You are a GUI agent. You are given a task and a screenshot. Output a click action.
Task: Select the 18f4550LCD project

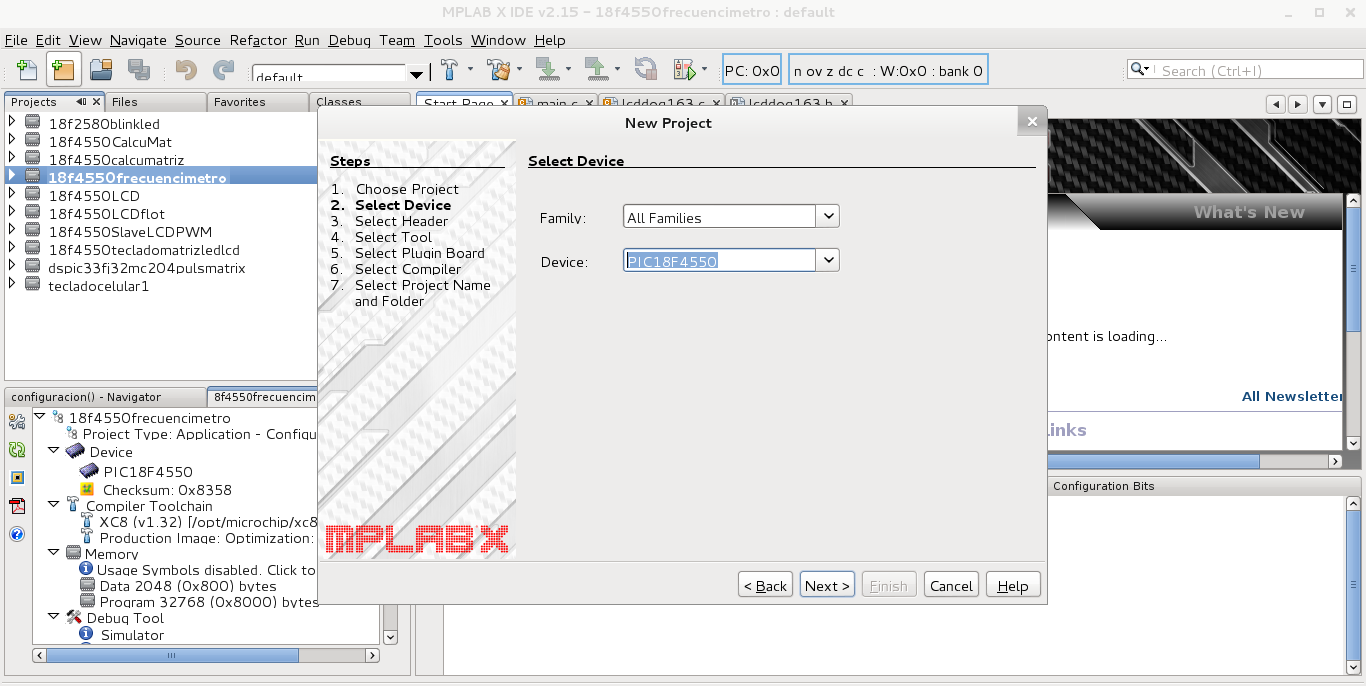pyautogui.click(x=94, y=195)
